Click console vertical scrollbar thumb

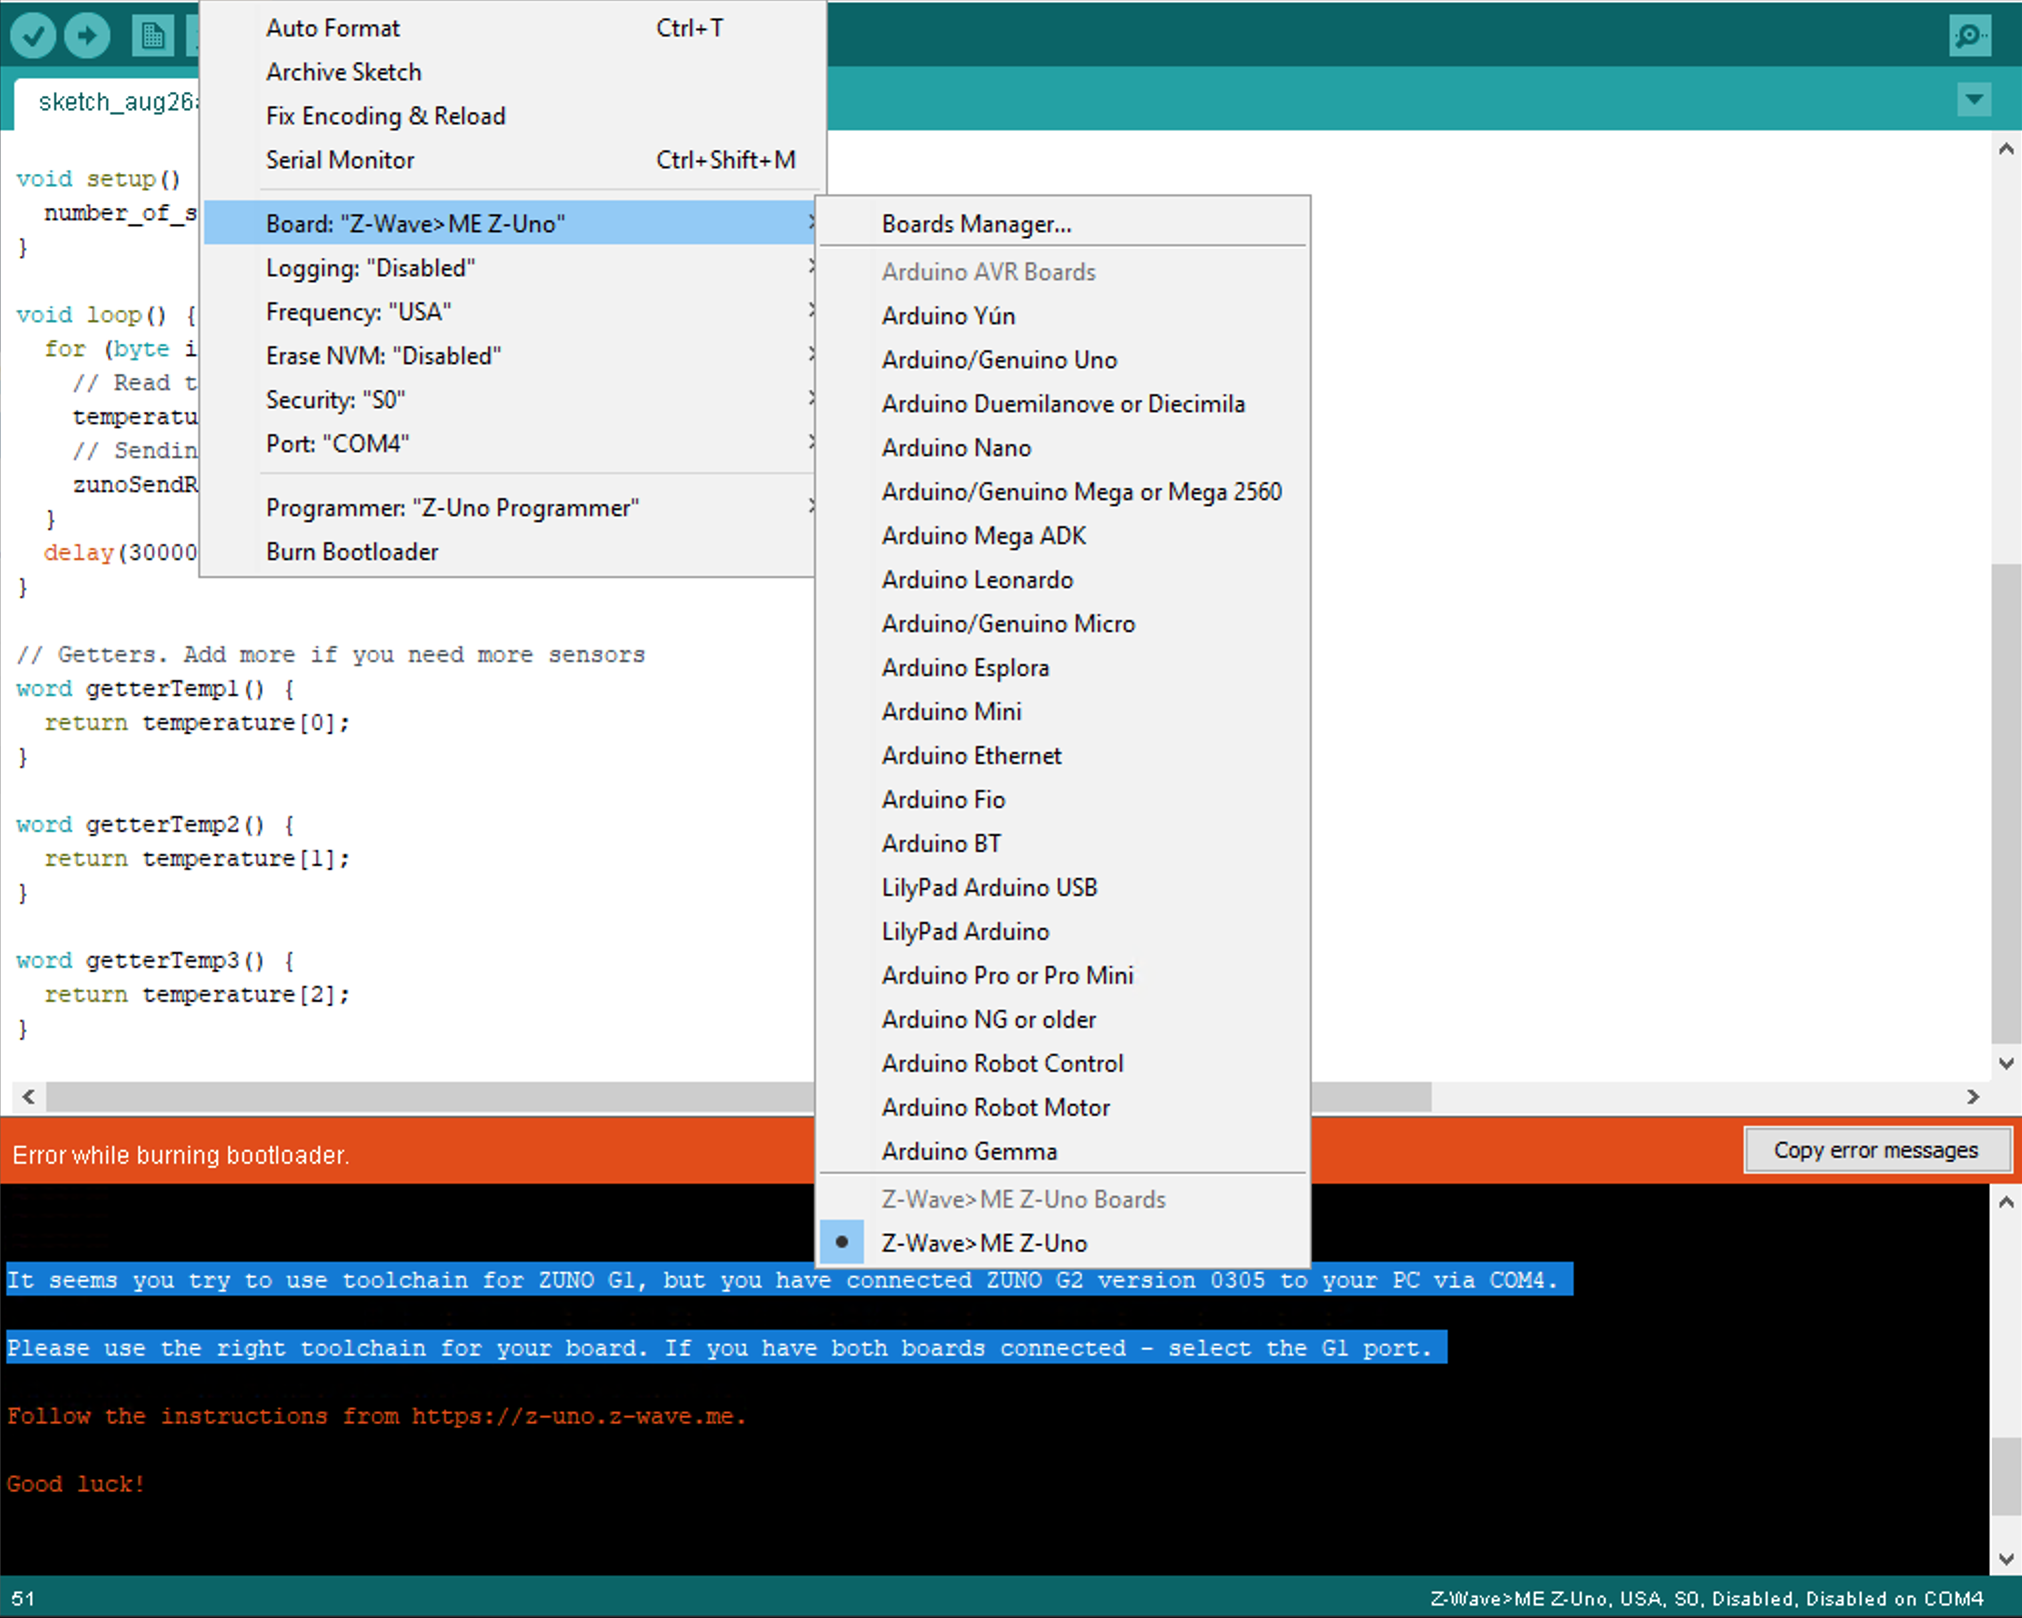pyautogui.click(x=2005, y=1477)
